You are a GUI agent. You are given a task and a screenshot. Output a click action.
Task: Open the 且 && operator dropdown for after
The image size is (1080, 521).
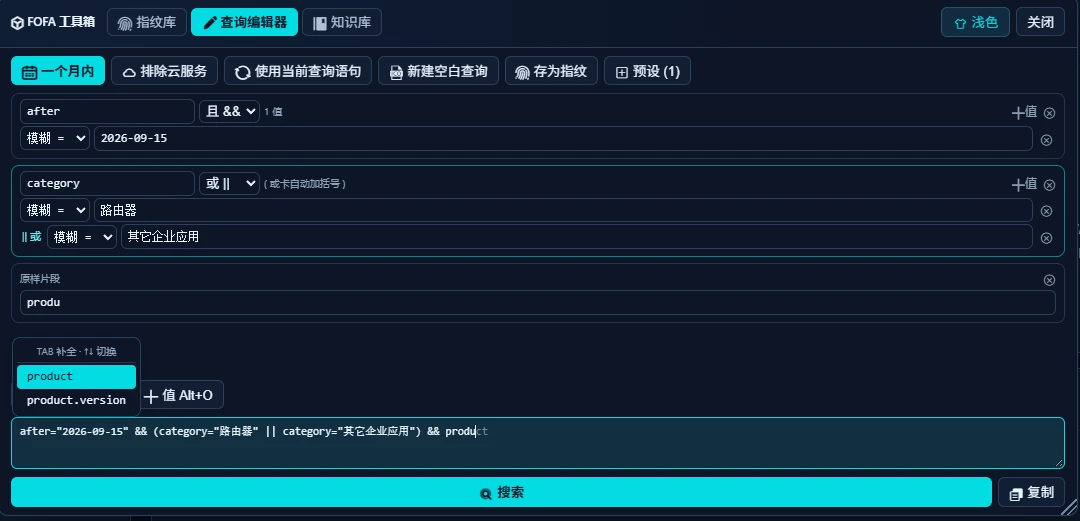tap(229, 111)
